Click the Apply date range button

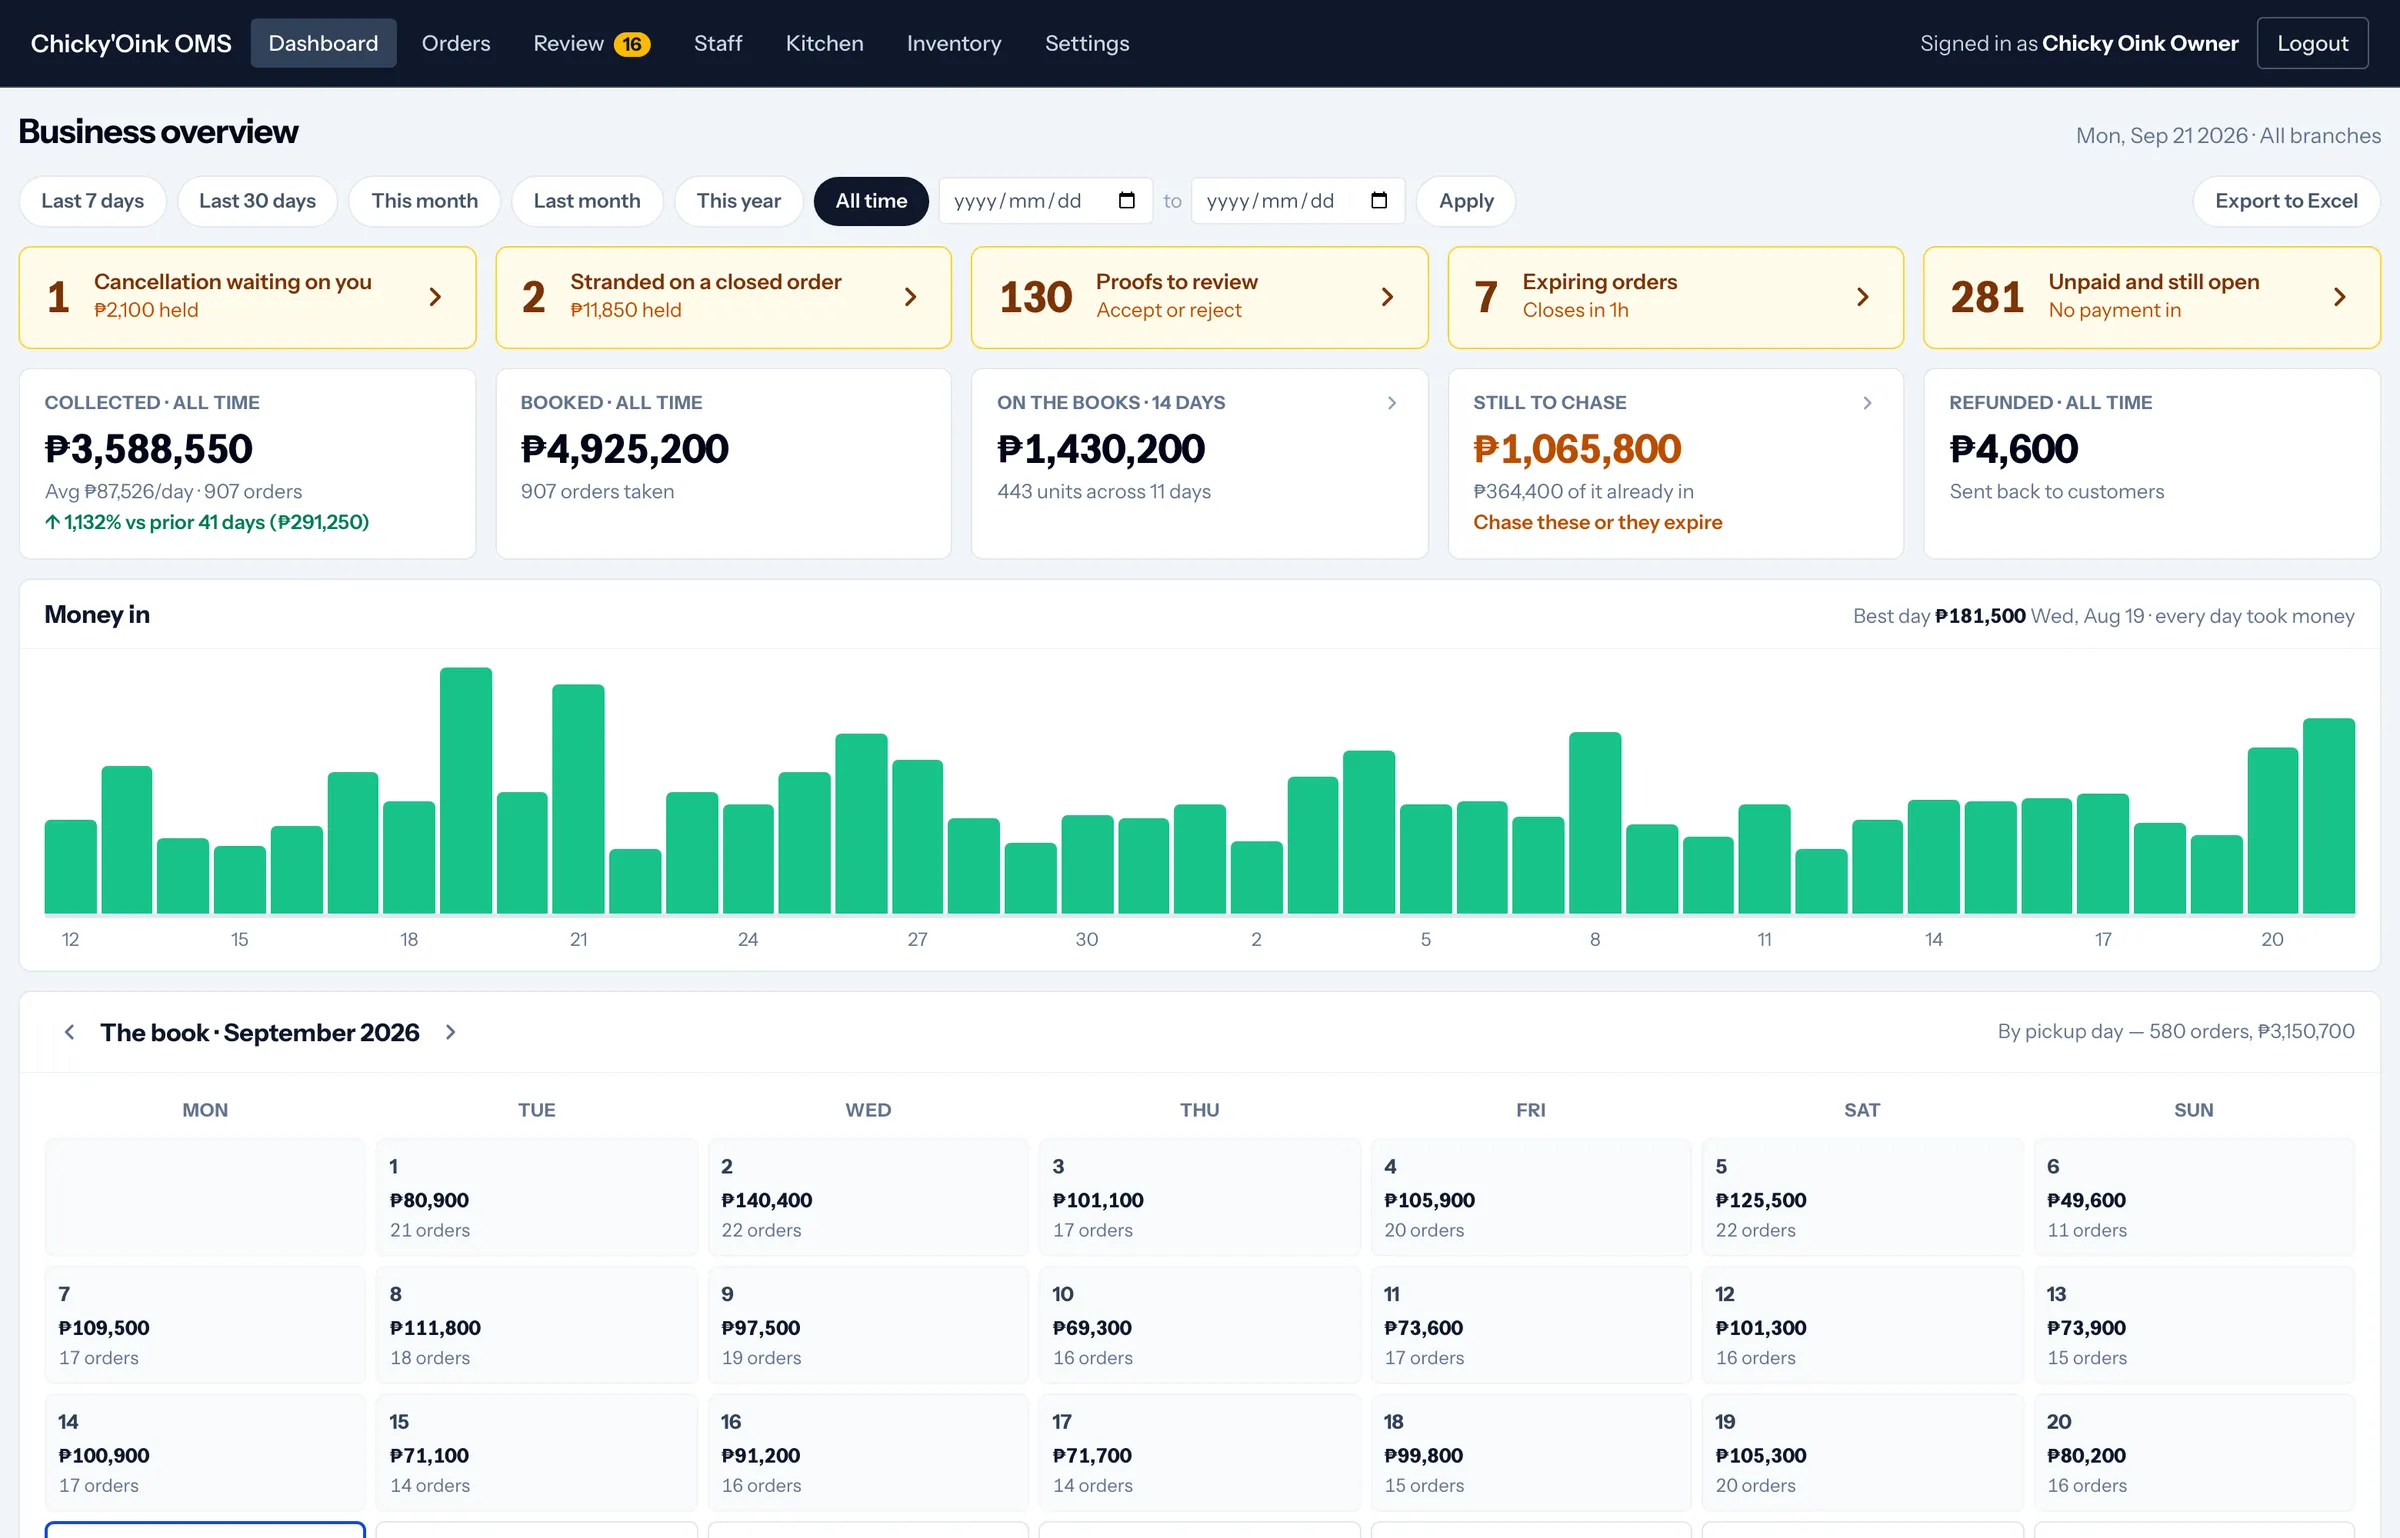tap(1466, 201)
